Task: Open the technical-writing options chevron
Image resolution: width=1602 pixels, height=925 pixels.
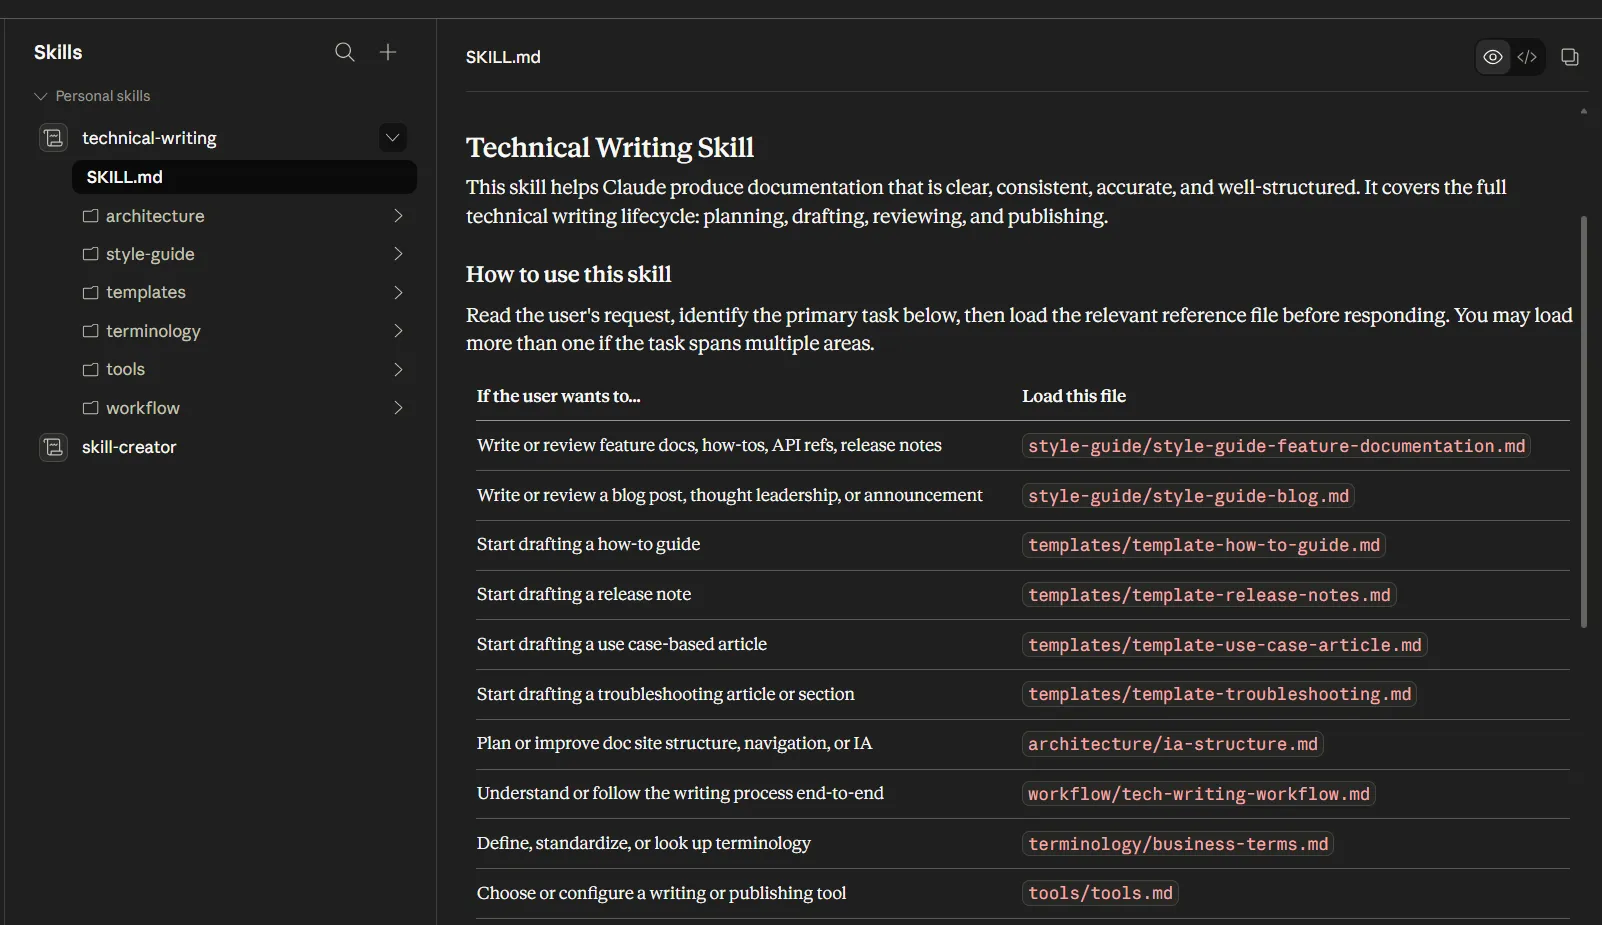Action: pyautogui.click(x=392, y=137)
